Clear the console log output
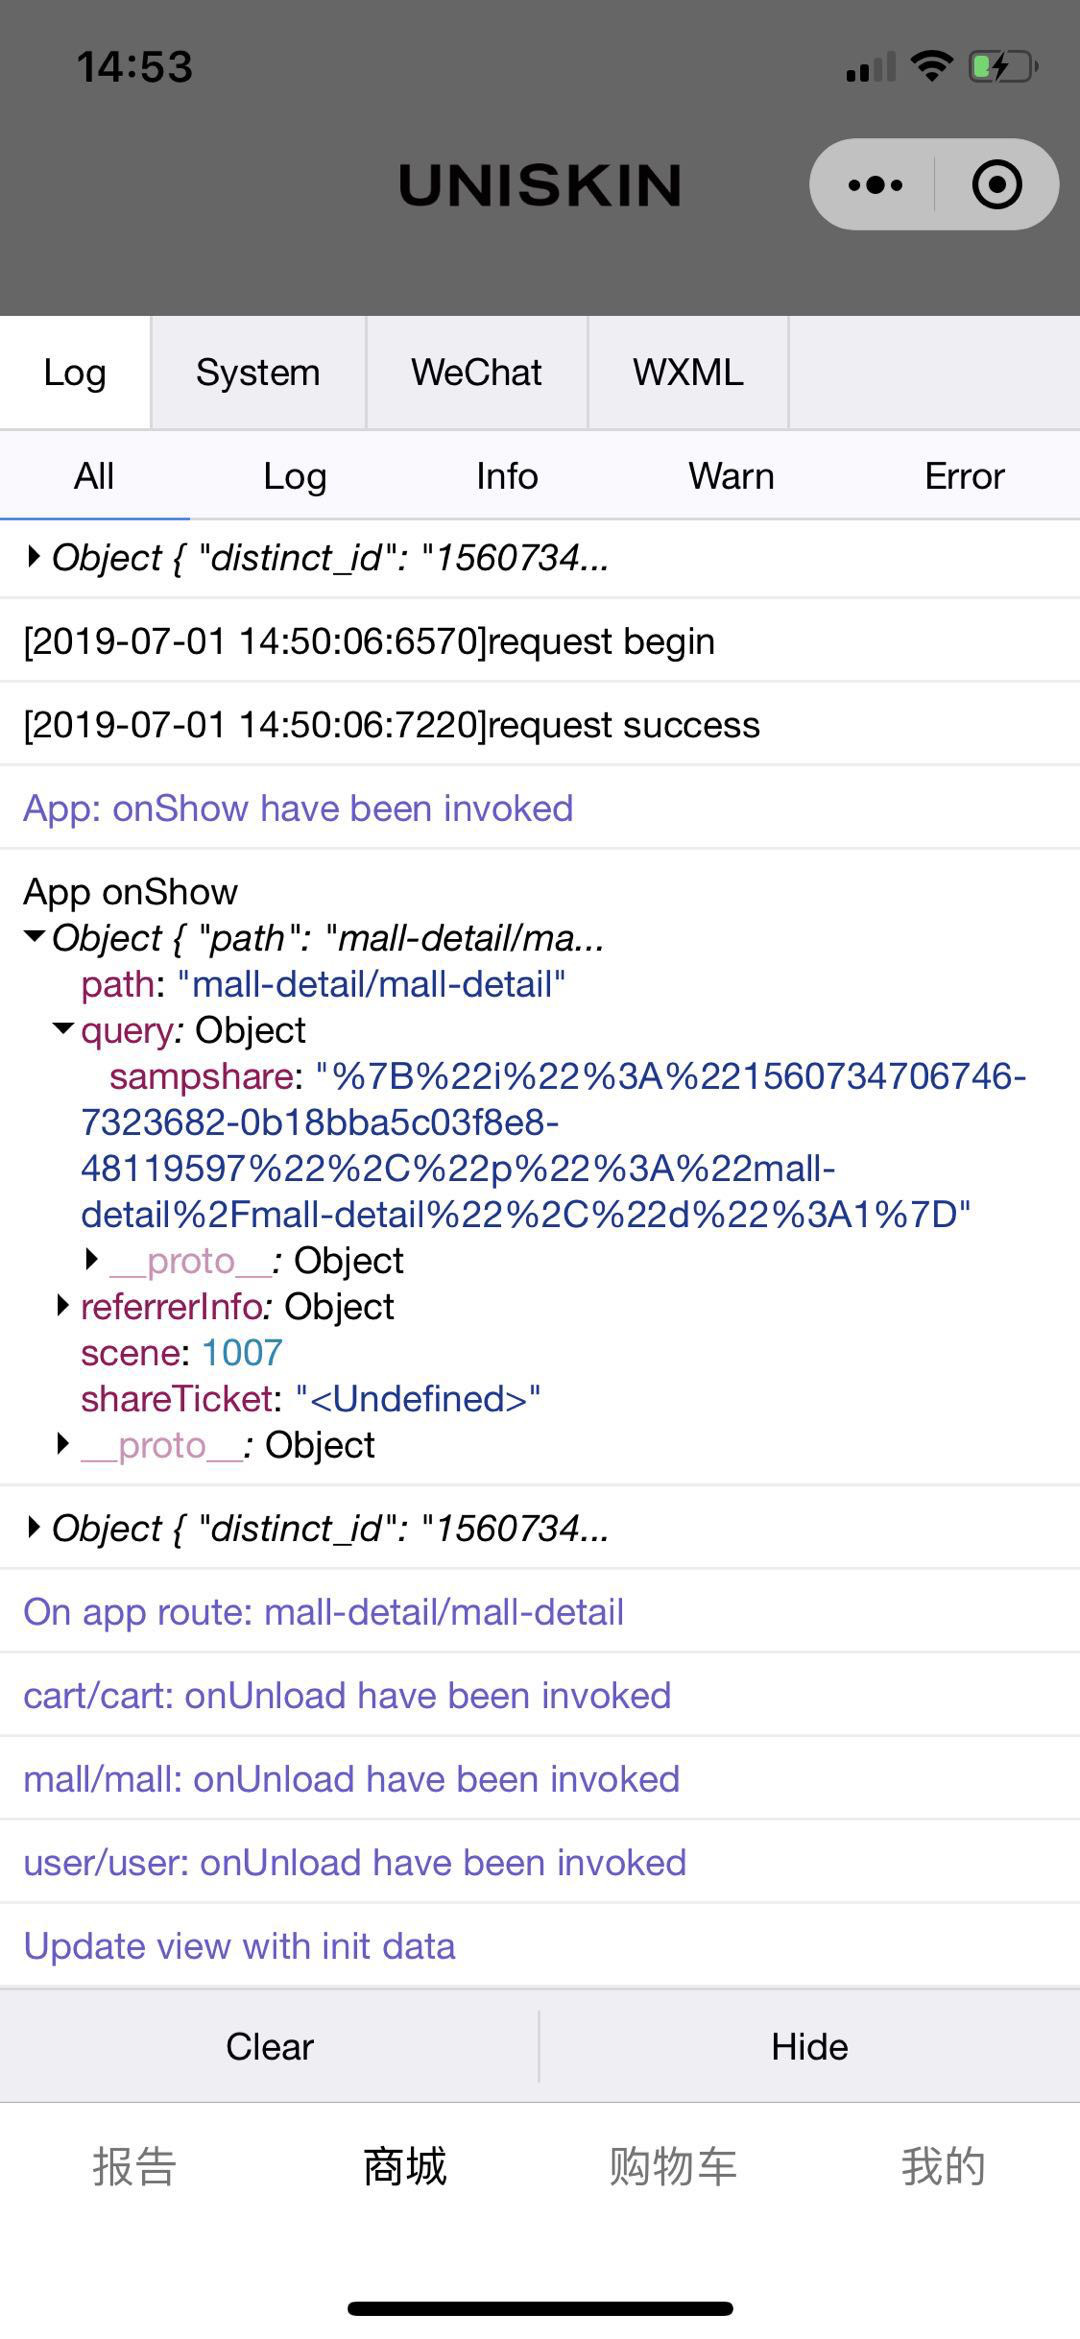This screenshot has width=1080, height=2339. [269, 2046]
